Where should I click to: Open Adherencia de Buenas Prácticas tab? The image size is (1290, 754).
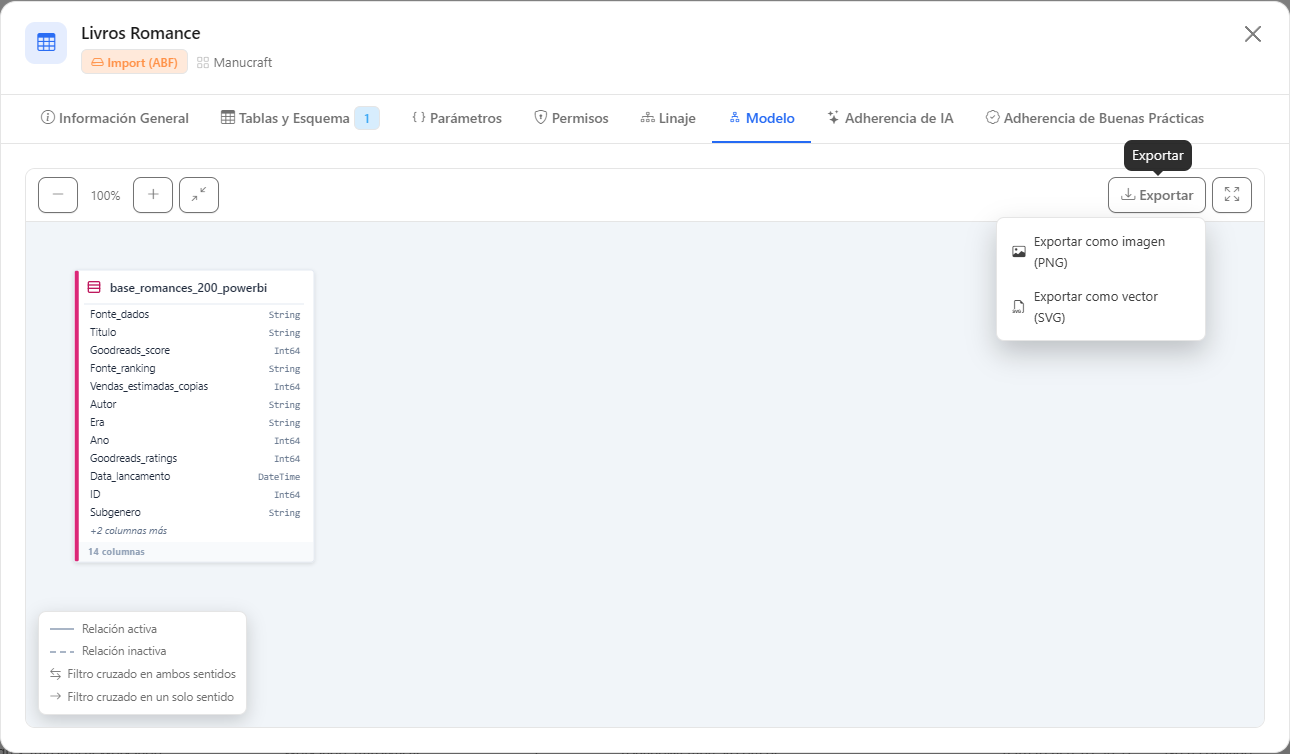point(1095,118)
